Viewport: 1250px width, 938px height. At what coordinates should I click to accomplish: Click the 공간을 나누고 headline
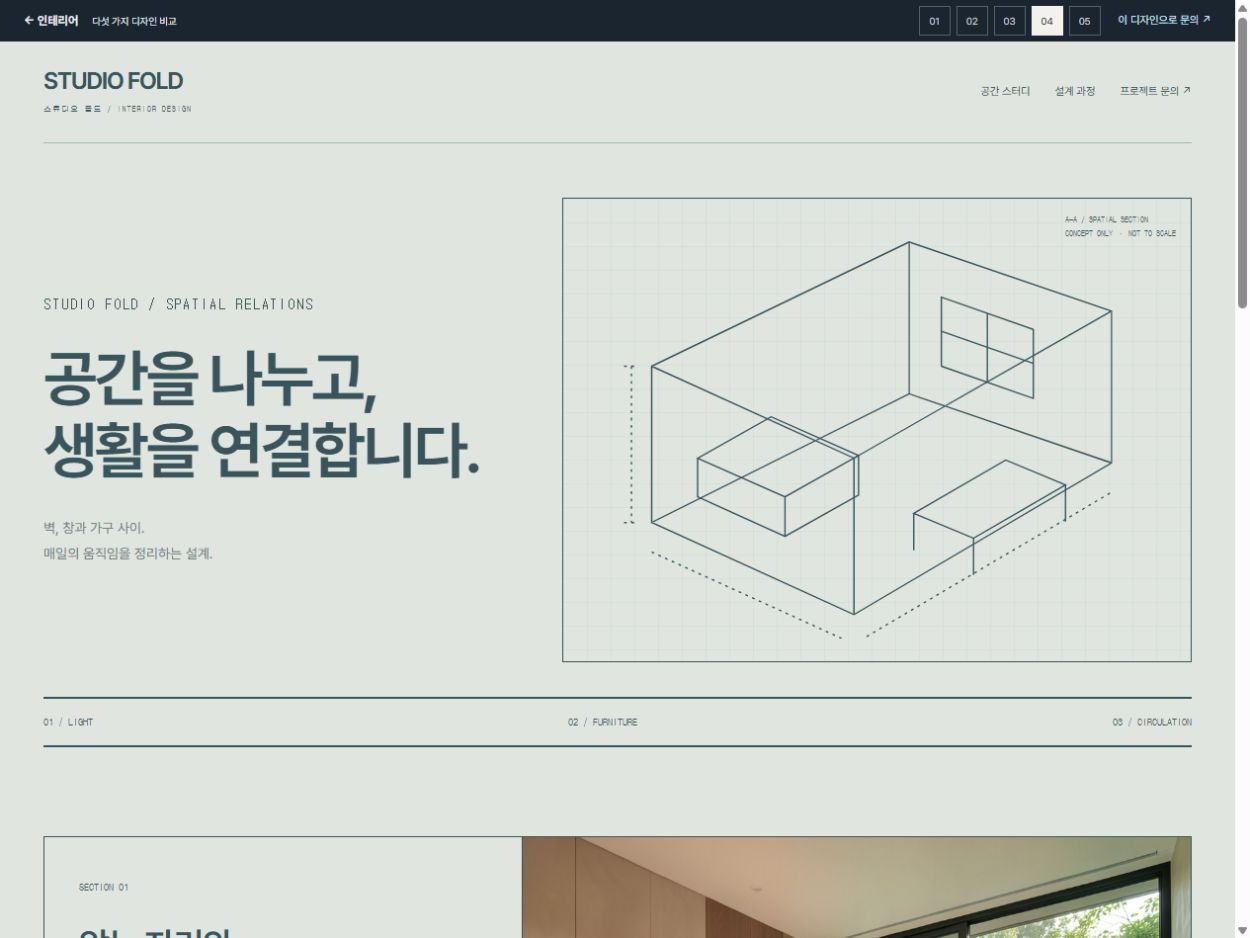point(210,379)
